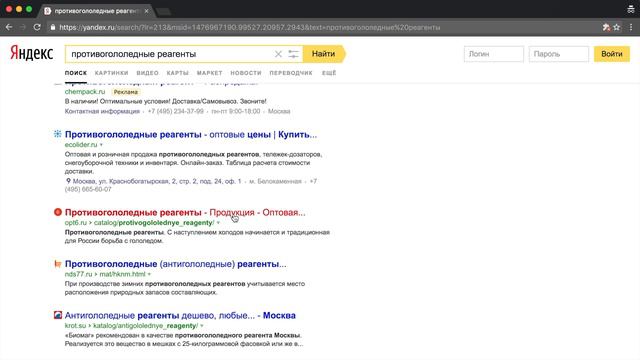The image size is (640, 360).
Task: Click the ecolider.ru green domain link
Action: [81, 145]
